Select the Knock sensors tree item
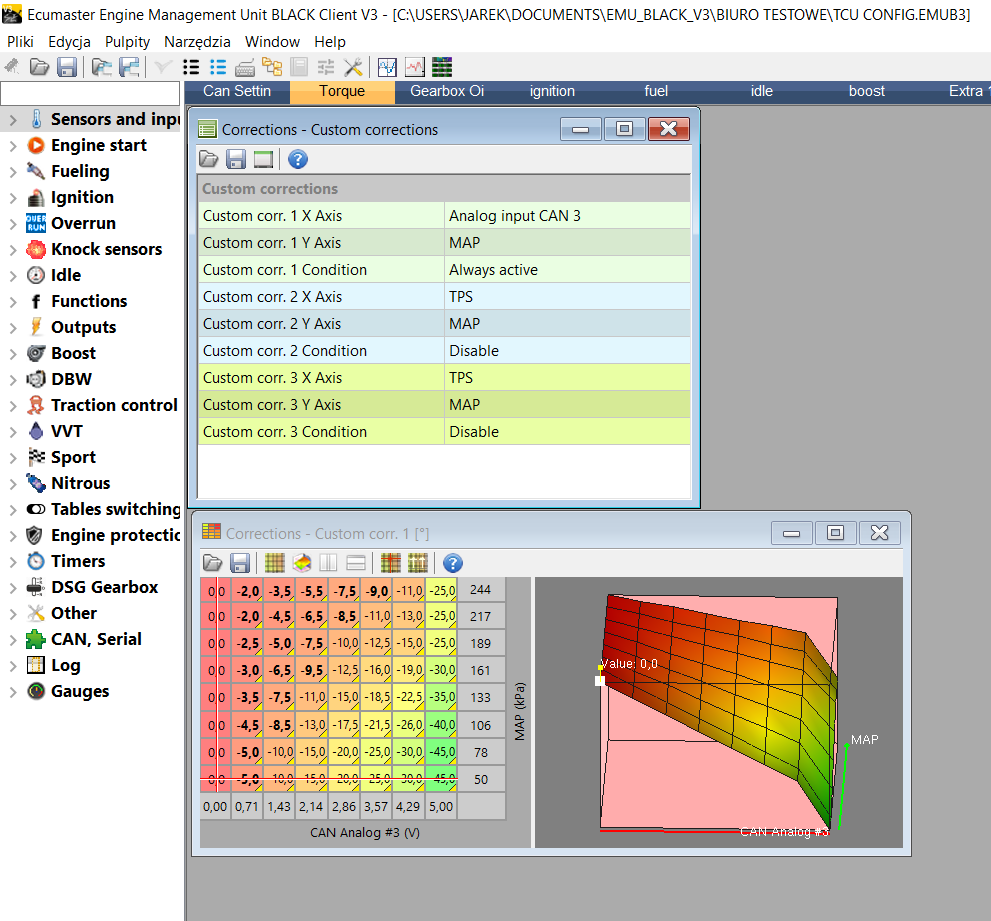 click(x=106, y=249)
